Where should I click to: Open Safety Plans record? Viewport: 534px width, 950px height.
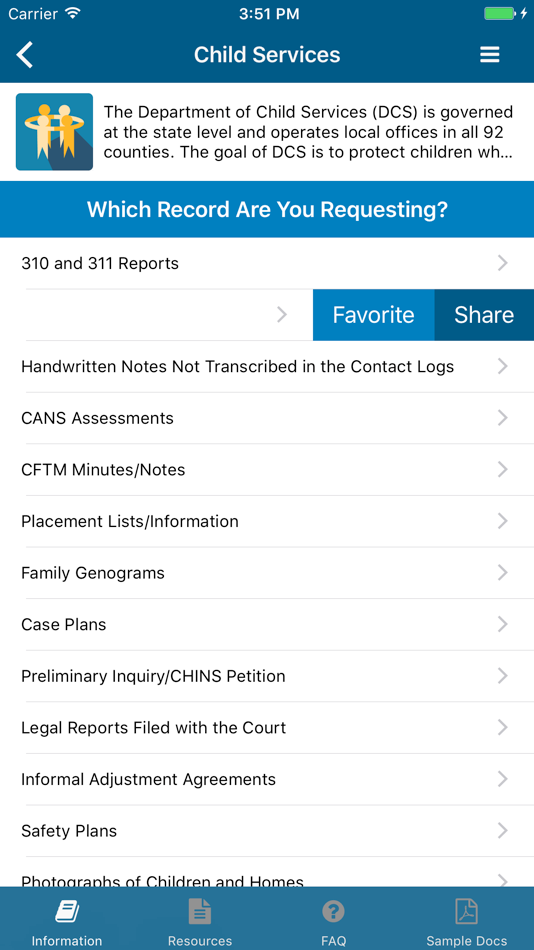click(x=267, y=831)
